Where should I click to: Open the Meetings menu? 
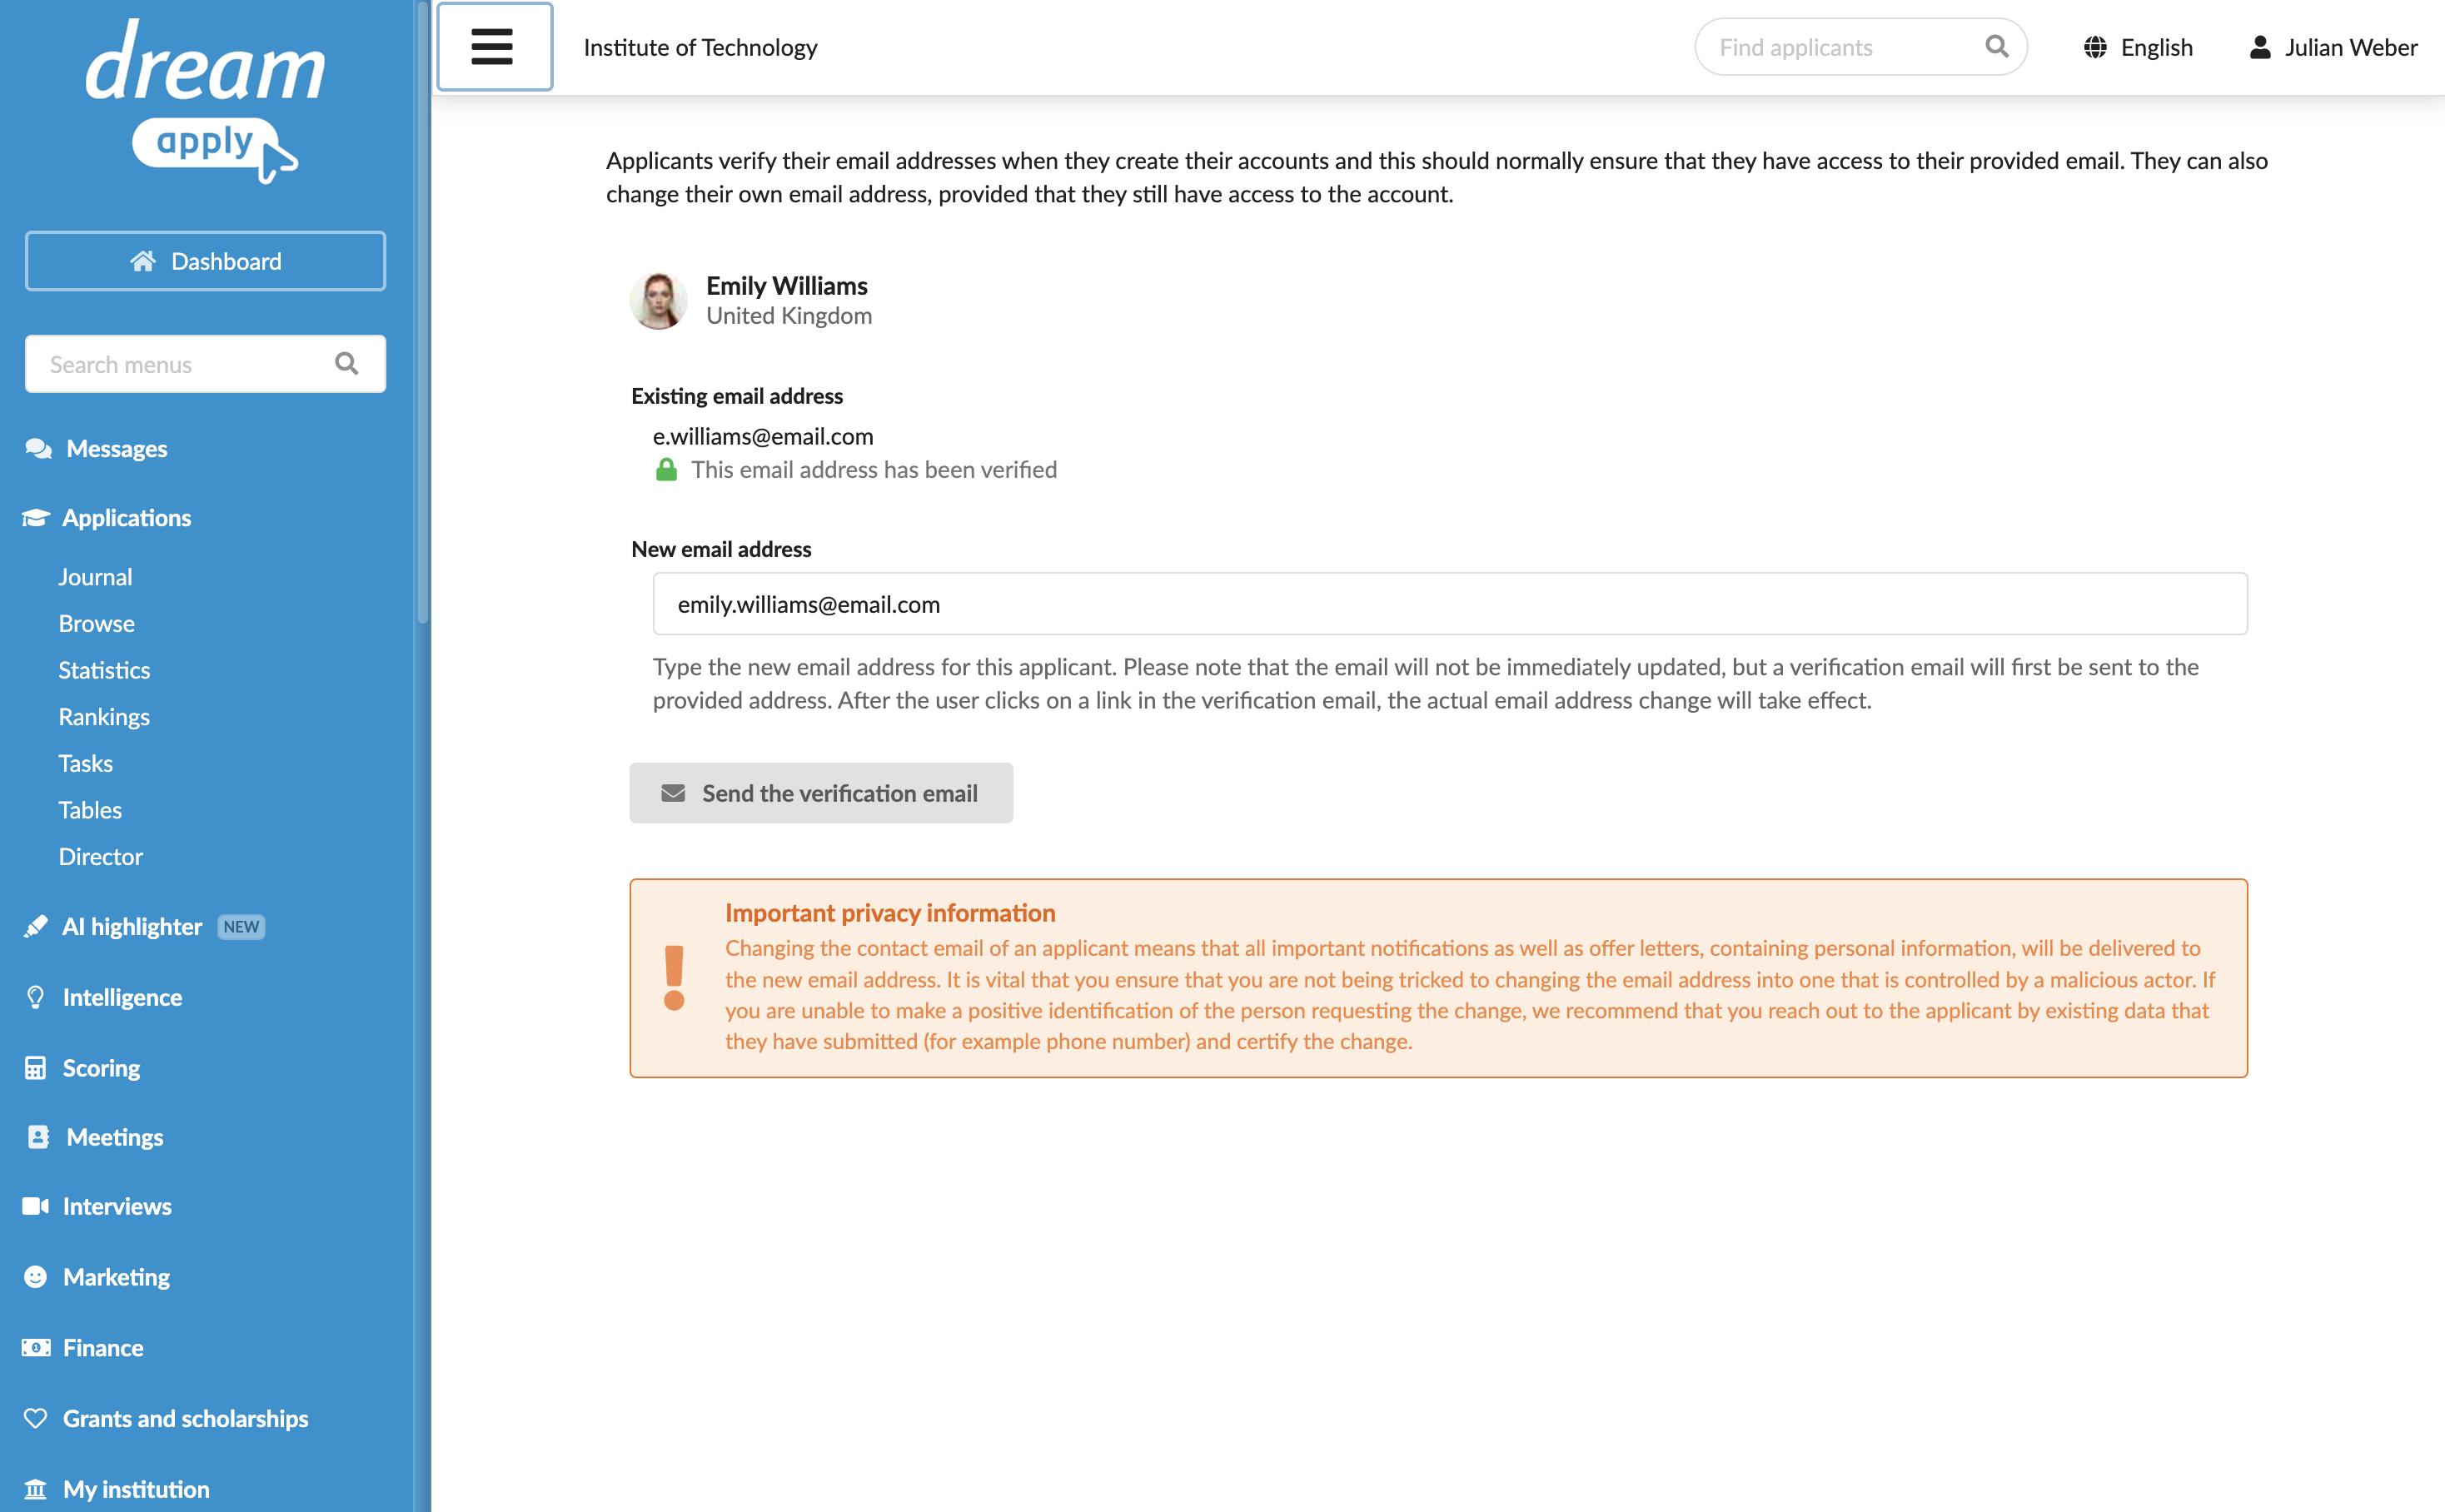[x=114, y=1137]
